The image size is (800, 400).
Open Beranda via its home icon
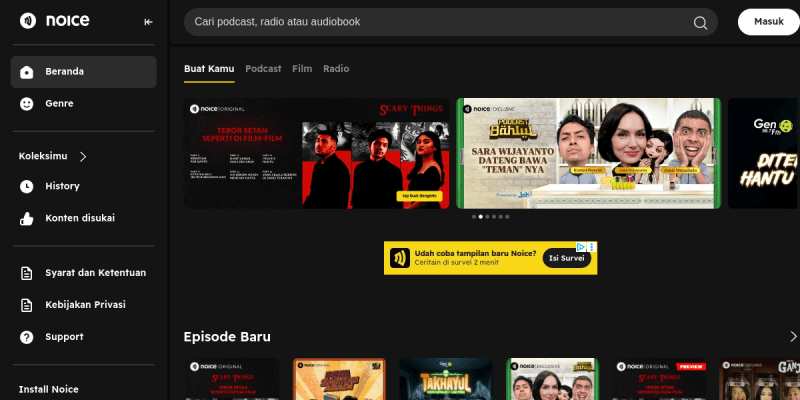coord(27,72)
